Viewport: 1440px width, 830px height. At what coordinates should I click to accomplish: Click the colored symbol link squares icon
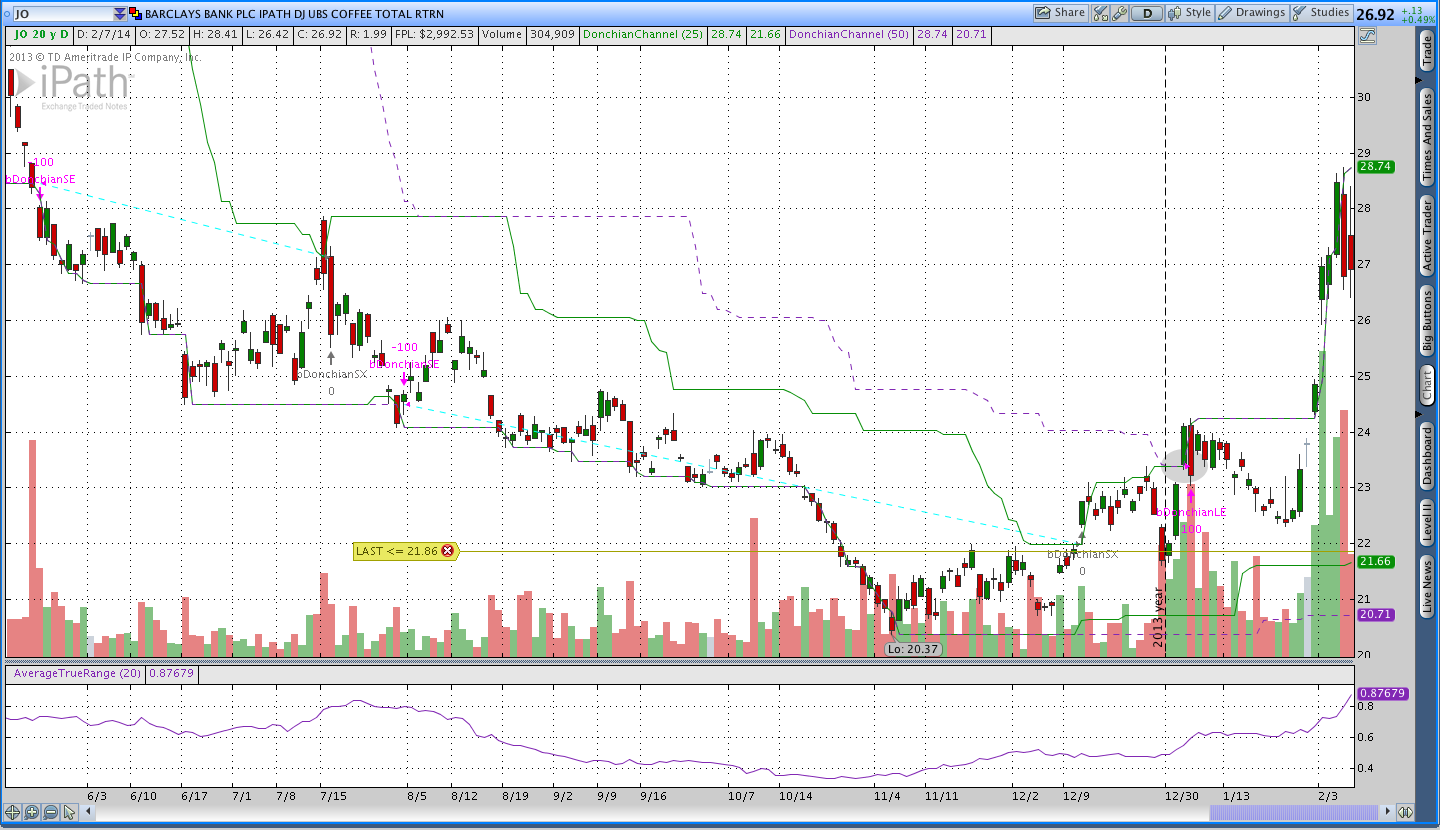point(136,14)
